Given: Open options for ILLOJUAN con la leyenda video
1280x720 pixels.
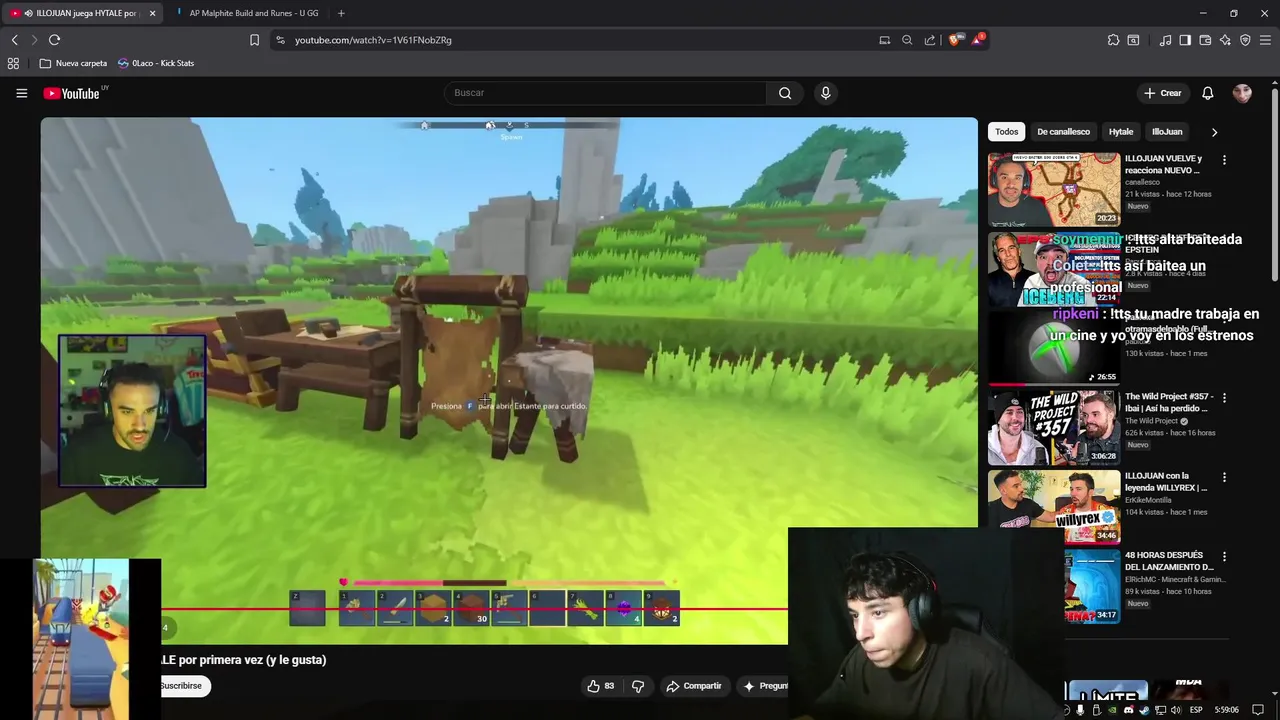Looking at the screenshot, I should (x=1224, y=477).
